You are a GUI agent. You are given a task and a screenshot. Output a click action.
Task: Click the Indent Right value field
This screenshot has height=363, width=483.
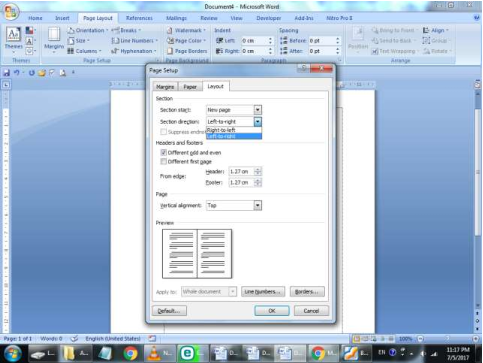(x=254, y=51)
